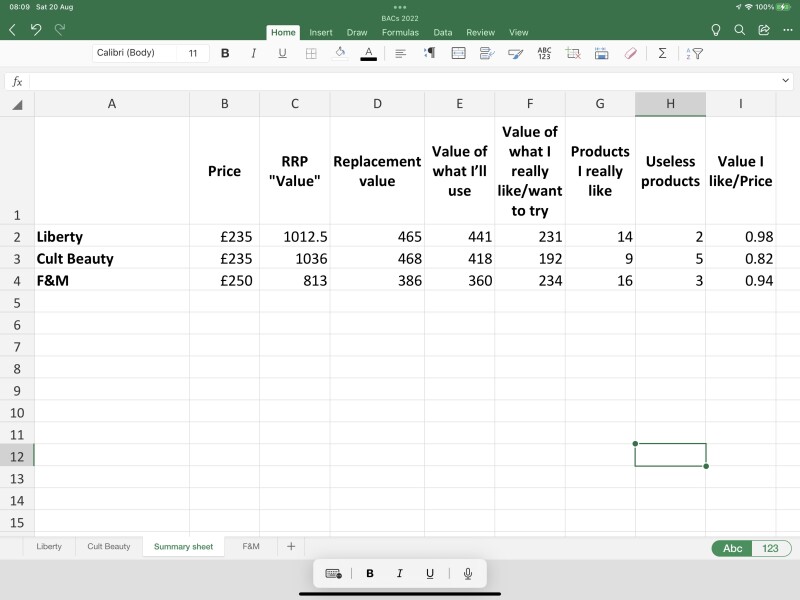Open the font size 11 box

pos(193,53)
